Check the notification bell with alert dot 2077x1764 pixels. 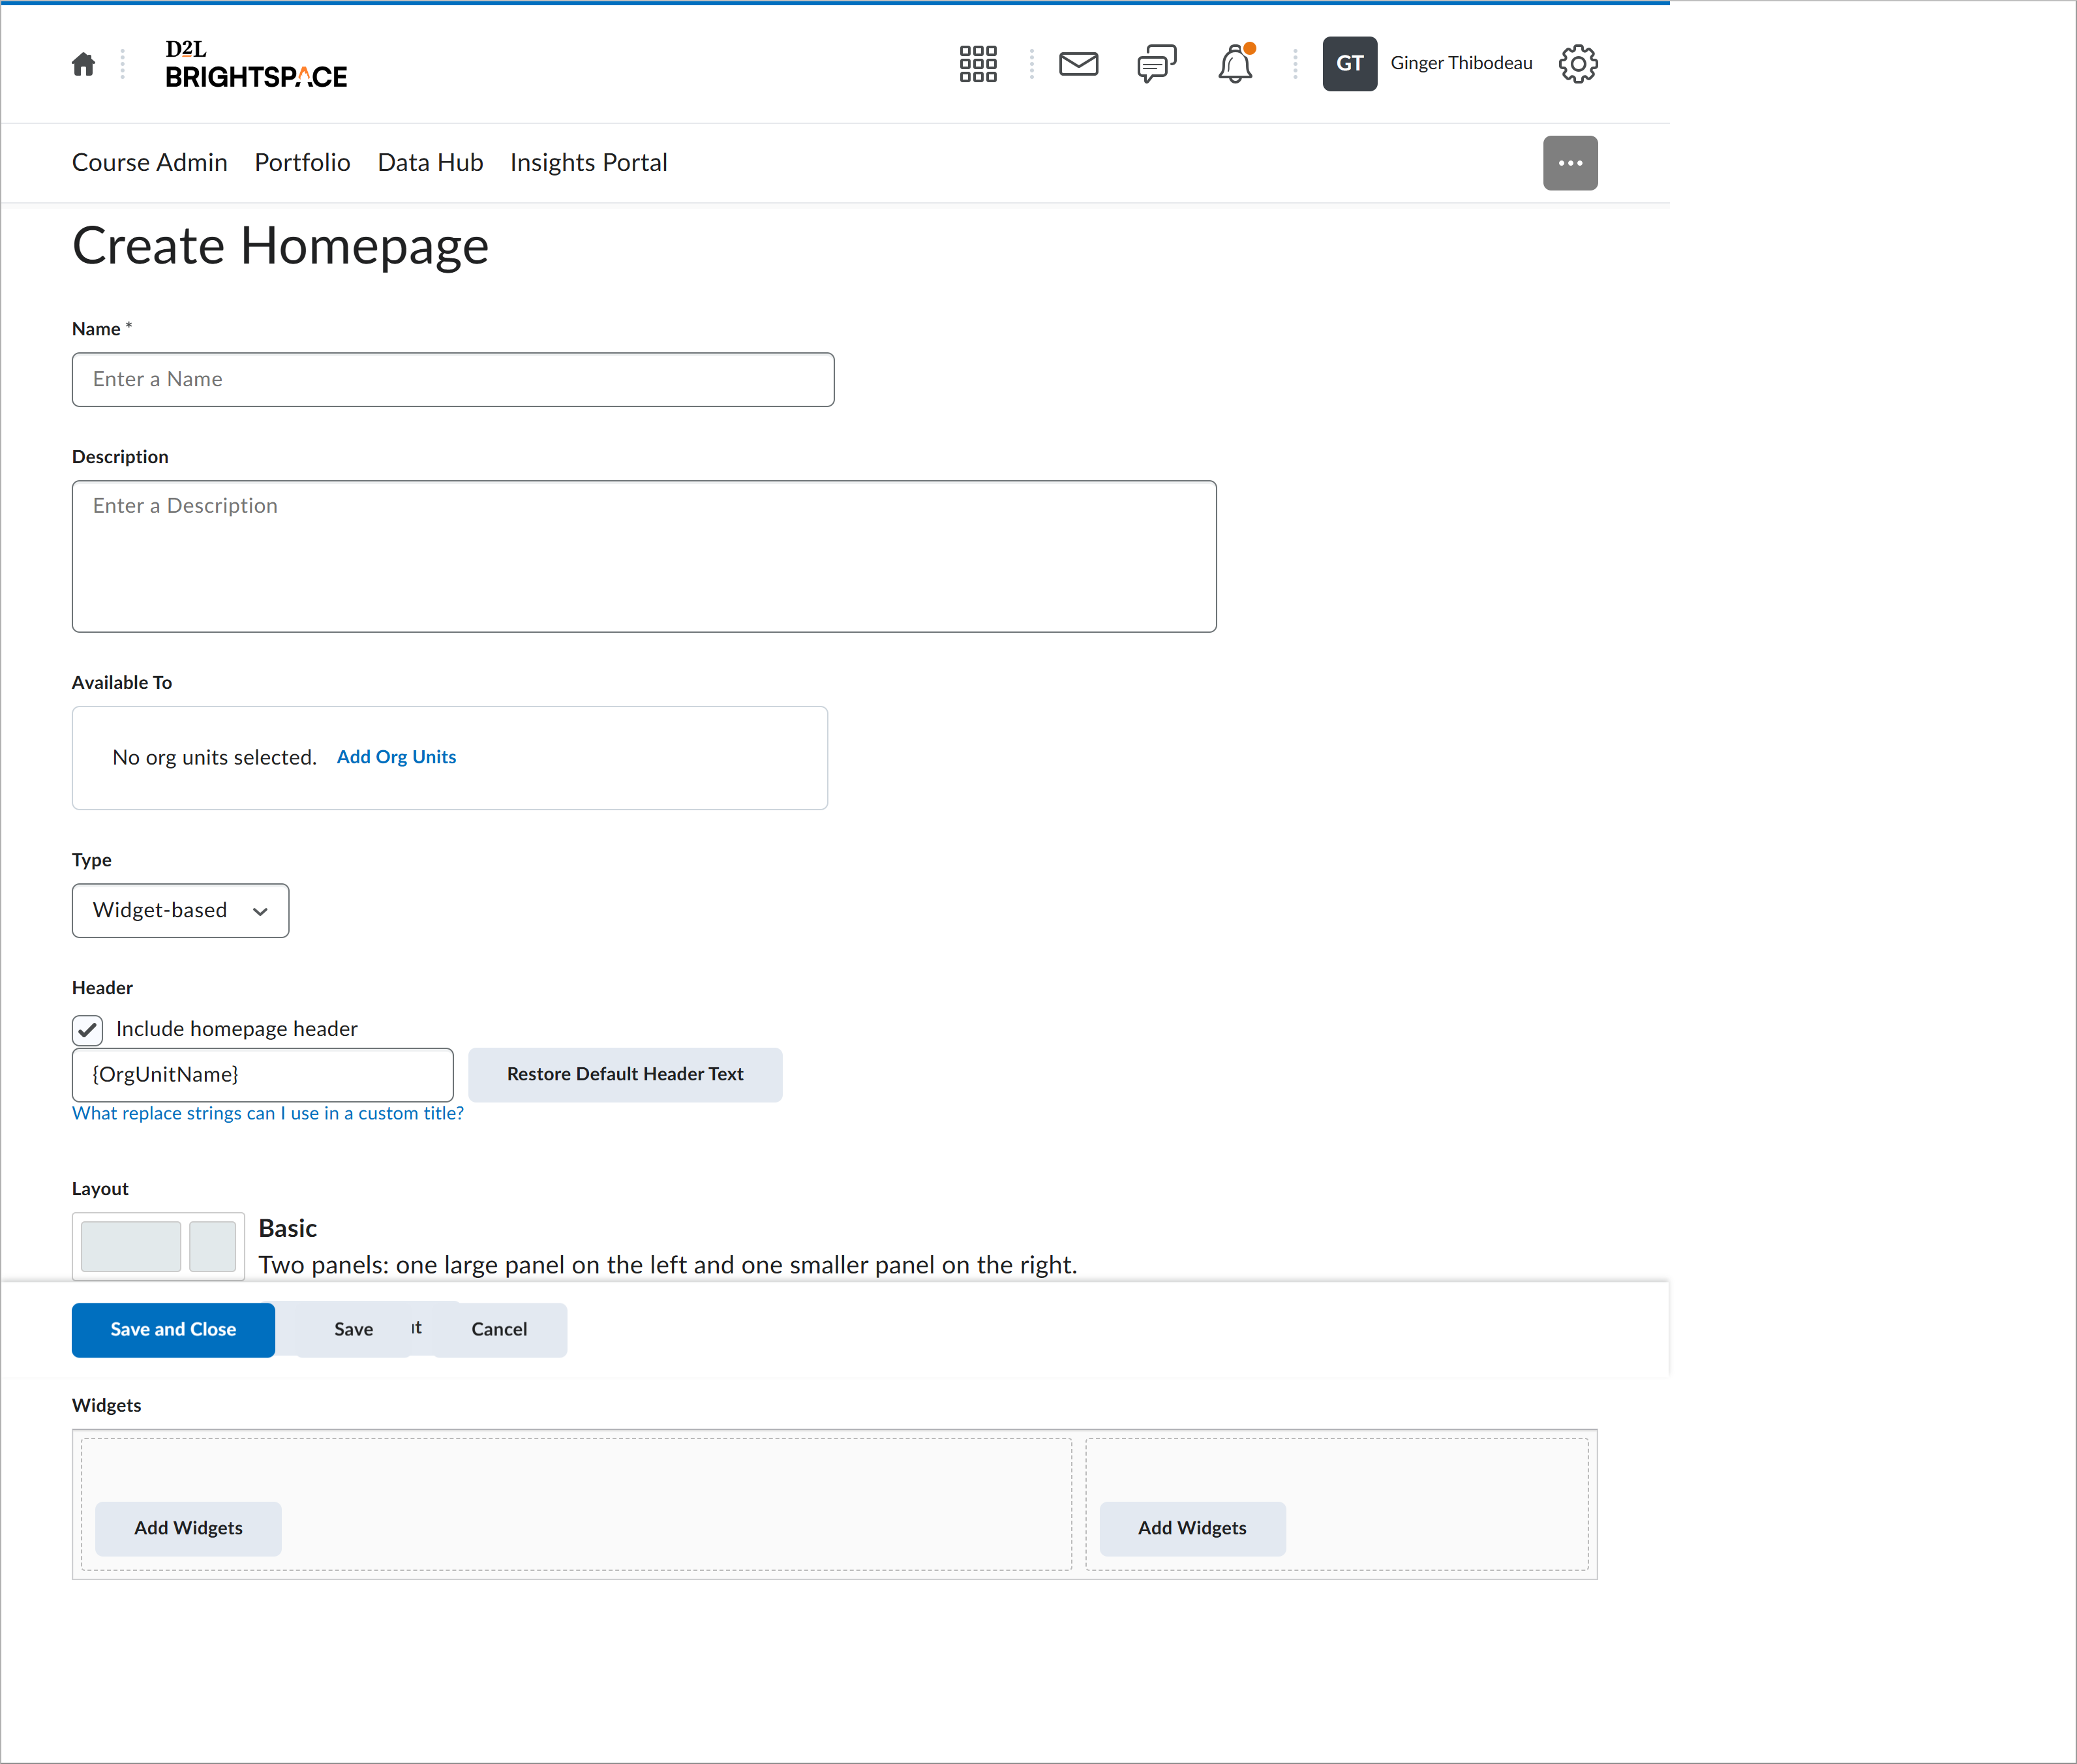tap(1235, 63)
